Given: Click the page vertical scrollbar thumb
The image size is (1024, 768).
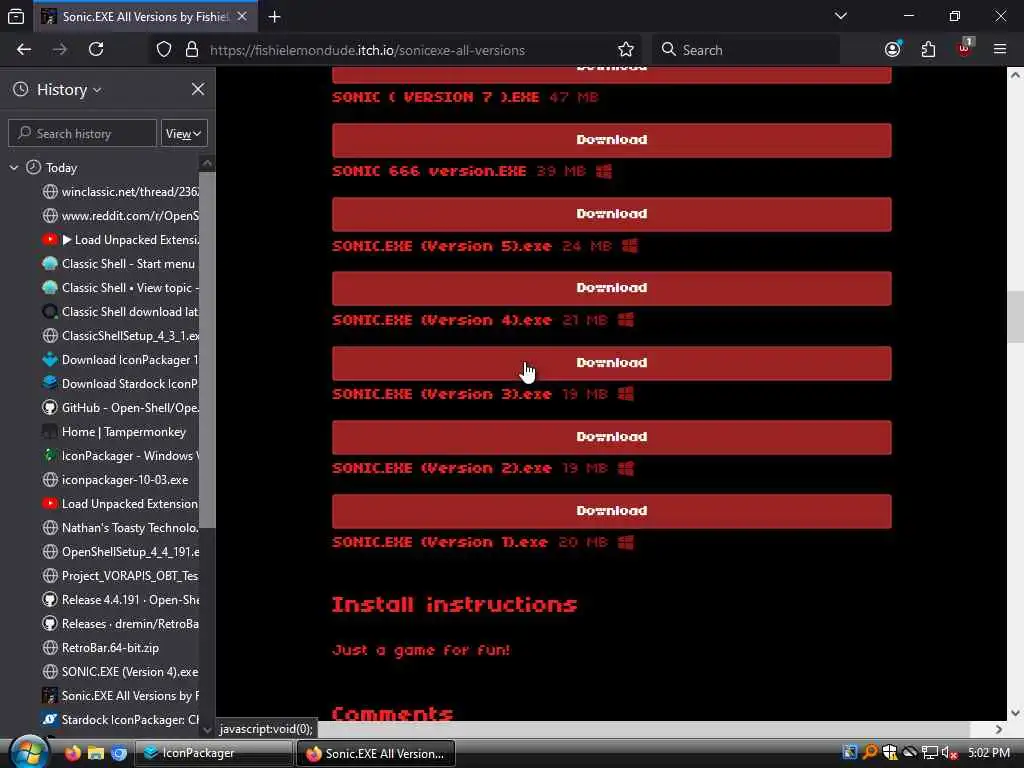Looking at the screenshot, I should [x=1015, y=316].
